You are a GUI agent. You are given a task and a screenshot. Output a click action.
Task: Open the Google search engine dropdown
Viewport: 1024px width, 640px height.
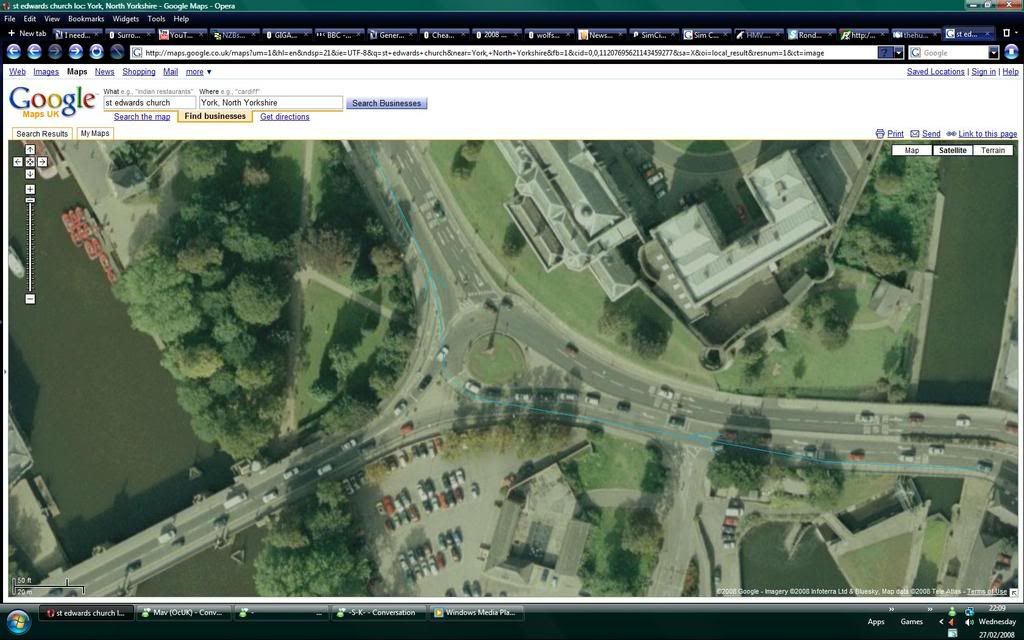[x=993, y=53]
